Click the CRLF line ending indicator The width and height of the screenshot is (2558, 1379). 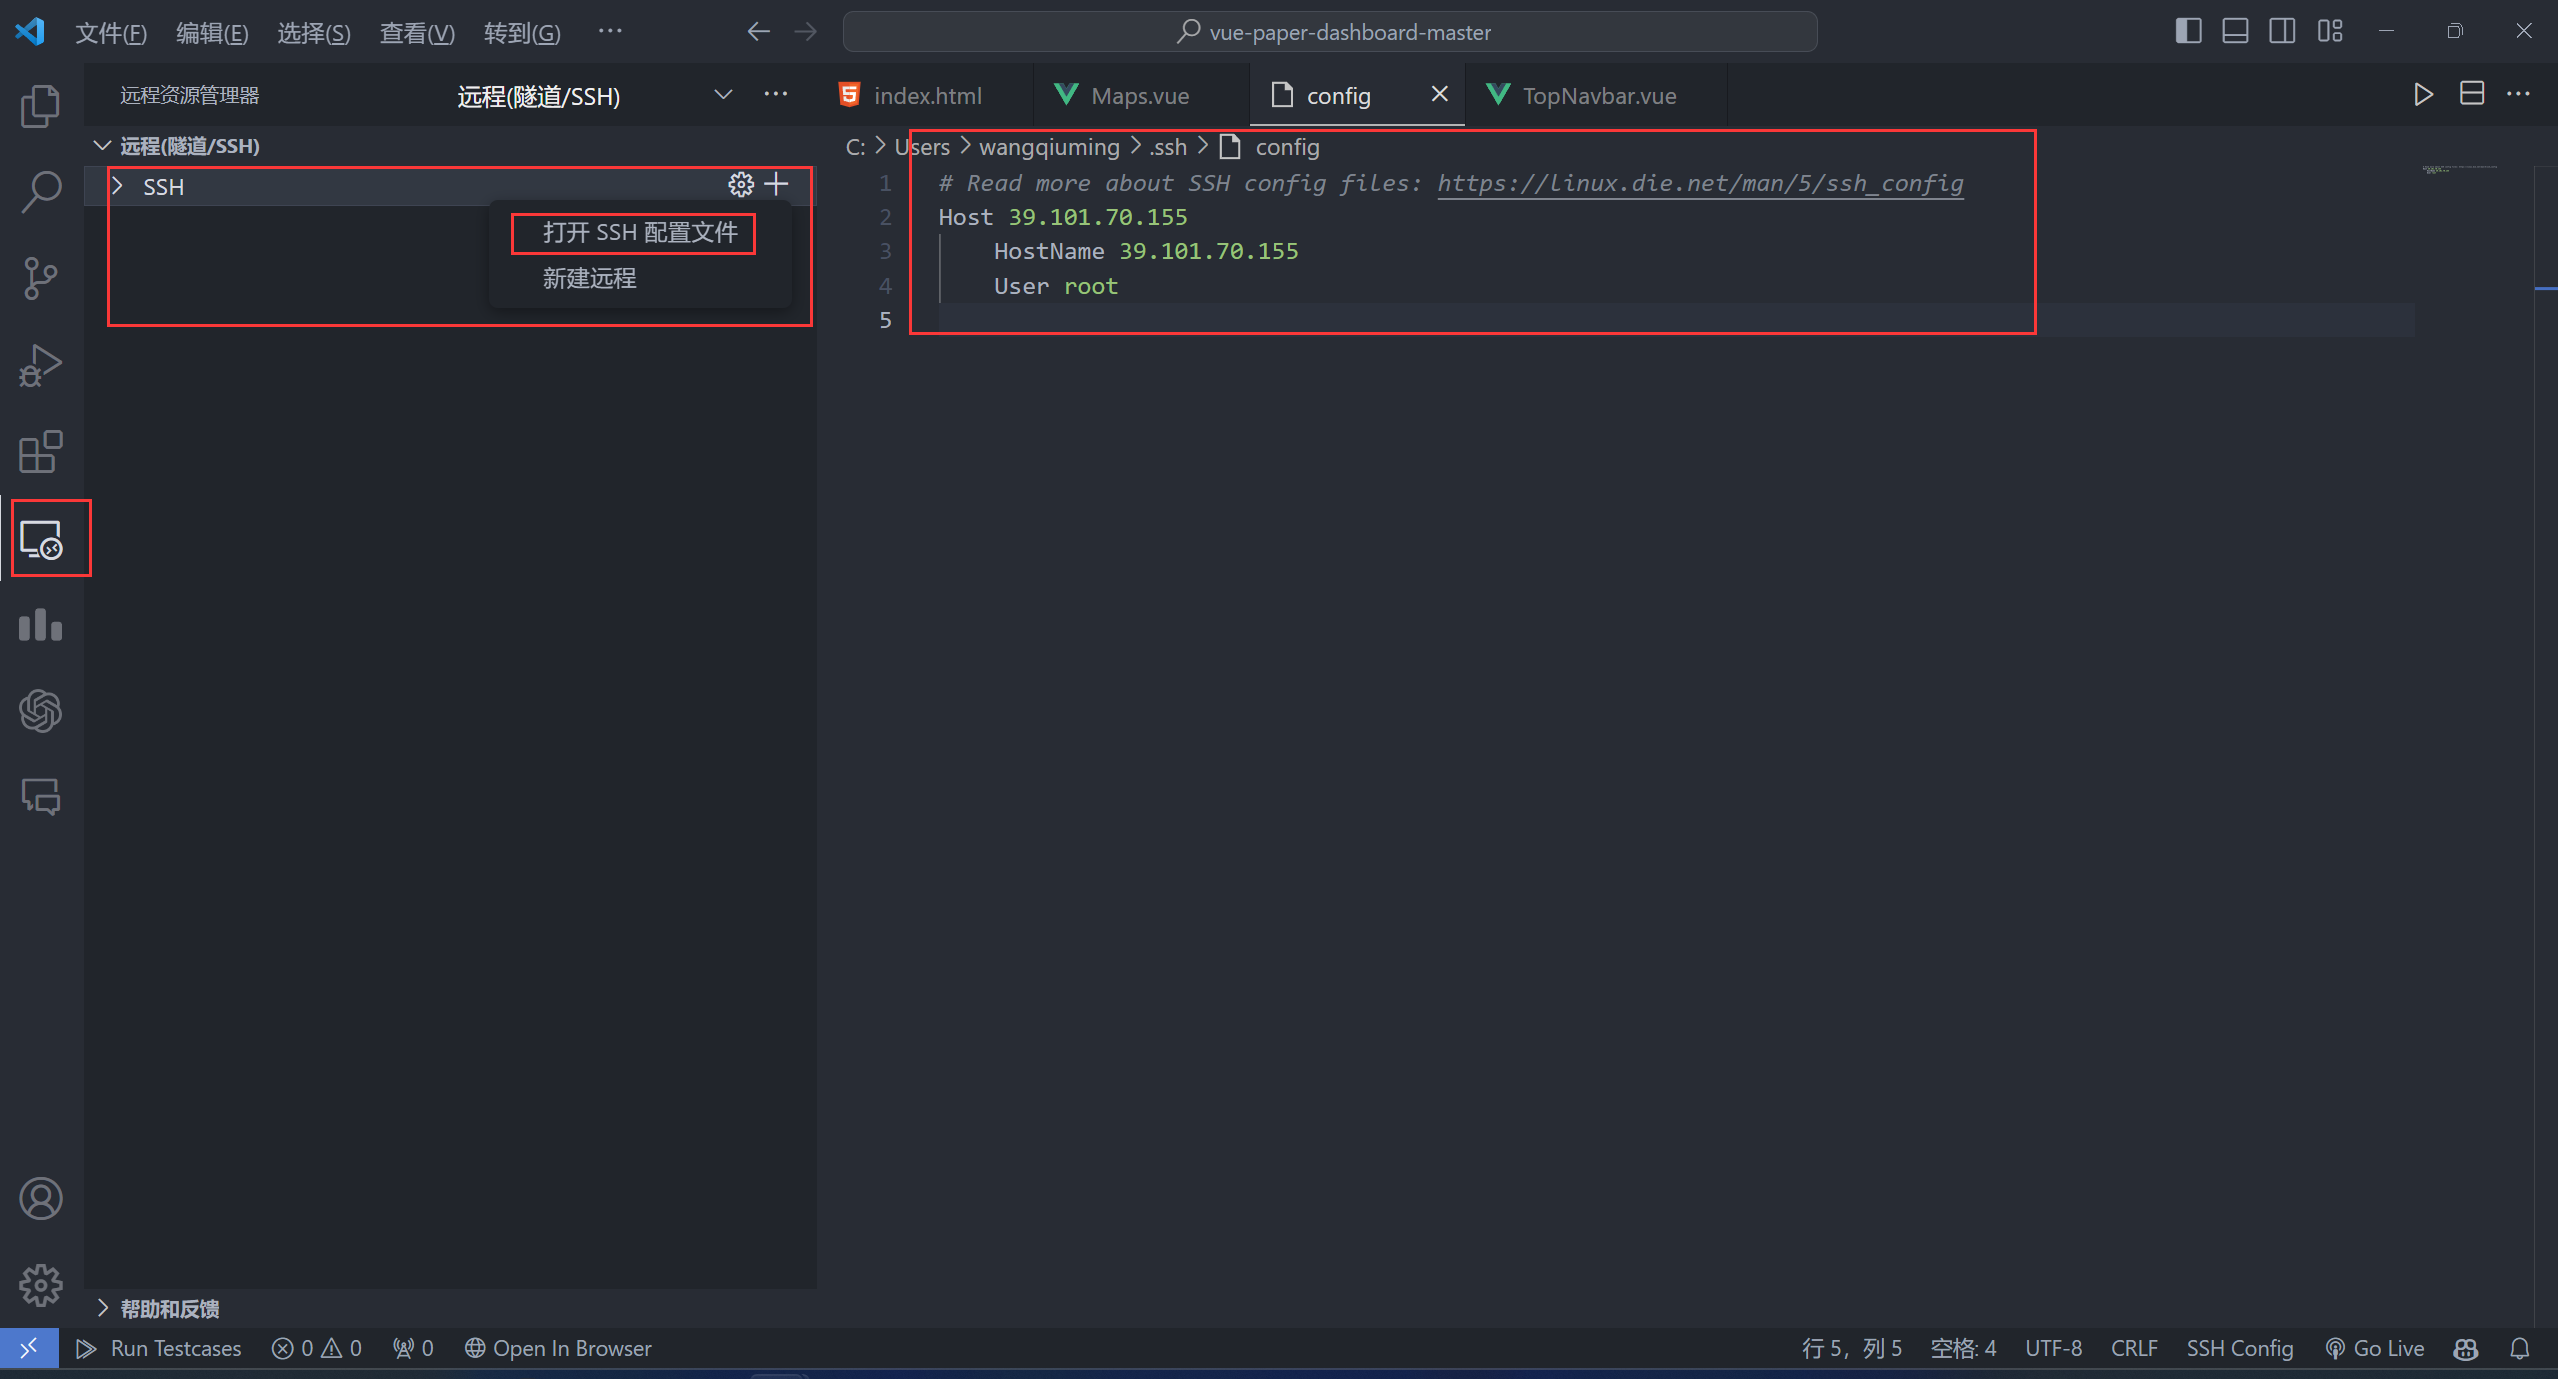[x=2134, y=1348]
